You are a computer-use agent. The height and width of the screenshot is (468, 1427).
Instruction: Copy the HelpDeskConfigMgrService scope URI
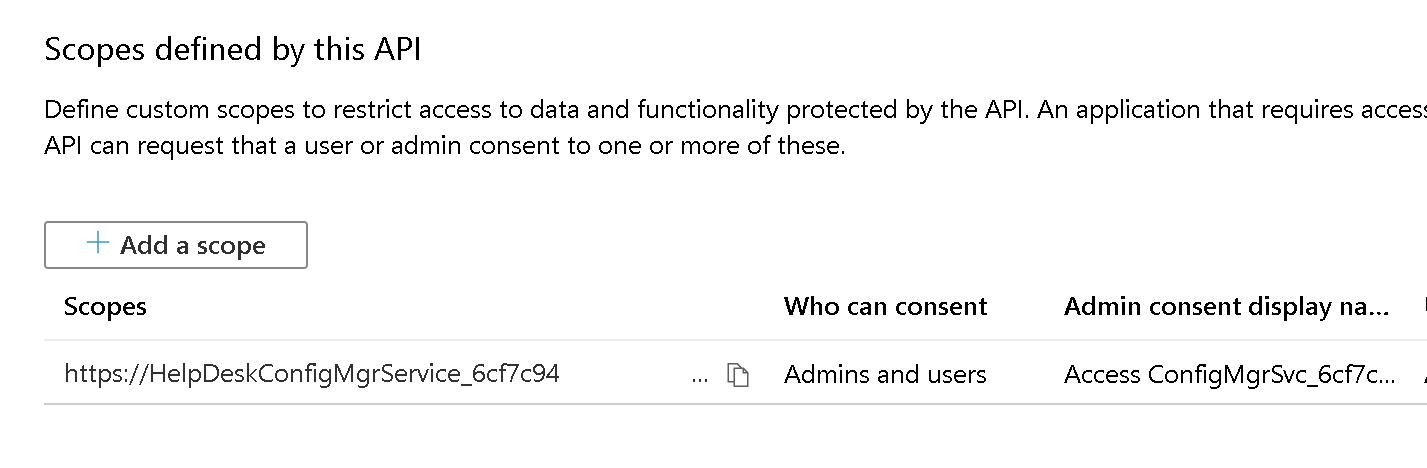738,375
